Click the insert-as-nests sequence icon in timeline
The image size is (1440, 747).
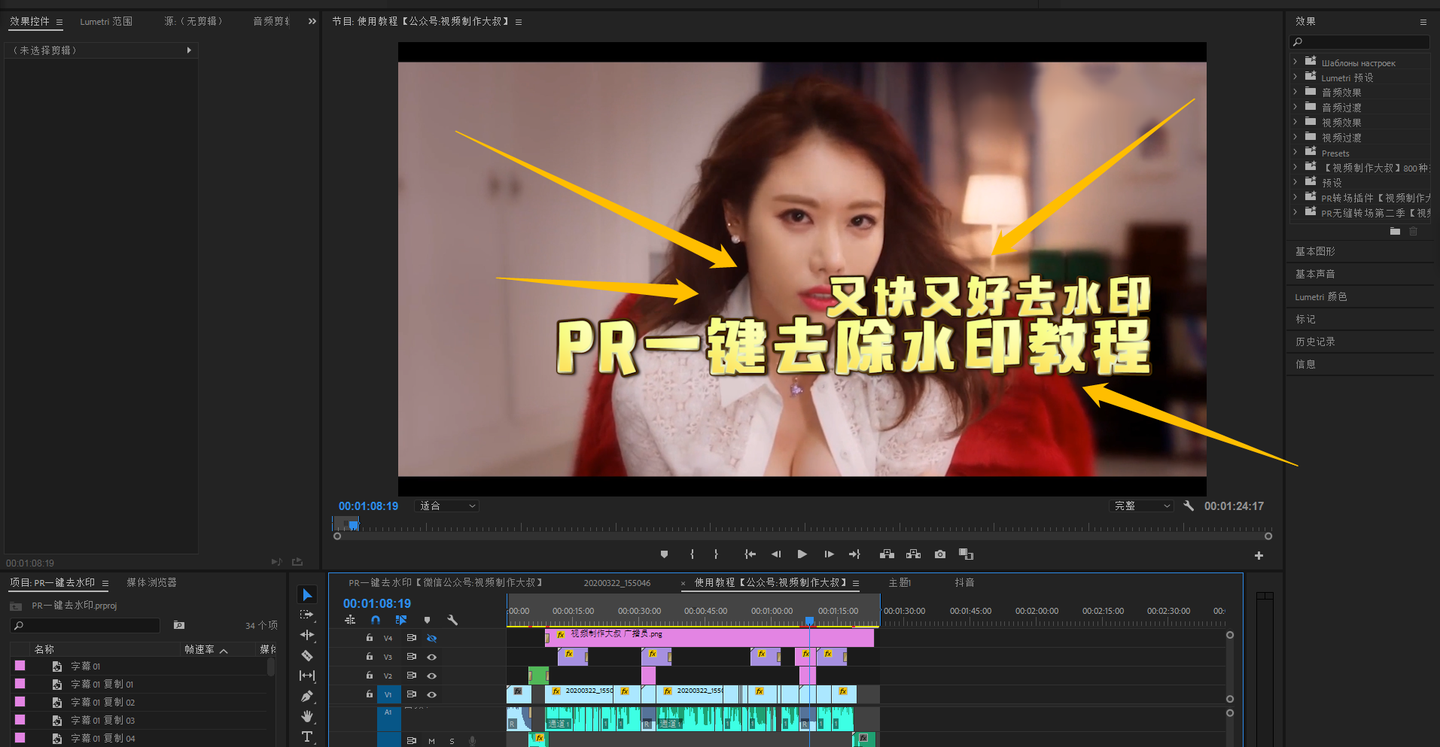coord(350,620)
